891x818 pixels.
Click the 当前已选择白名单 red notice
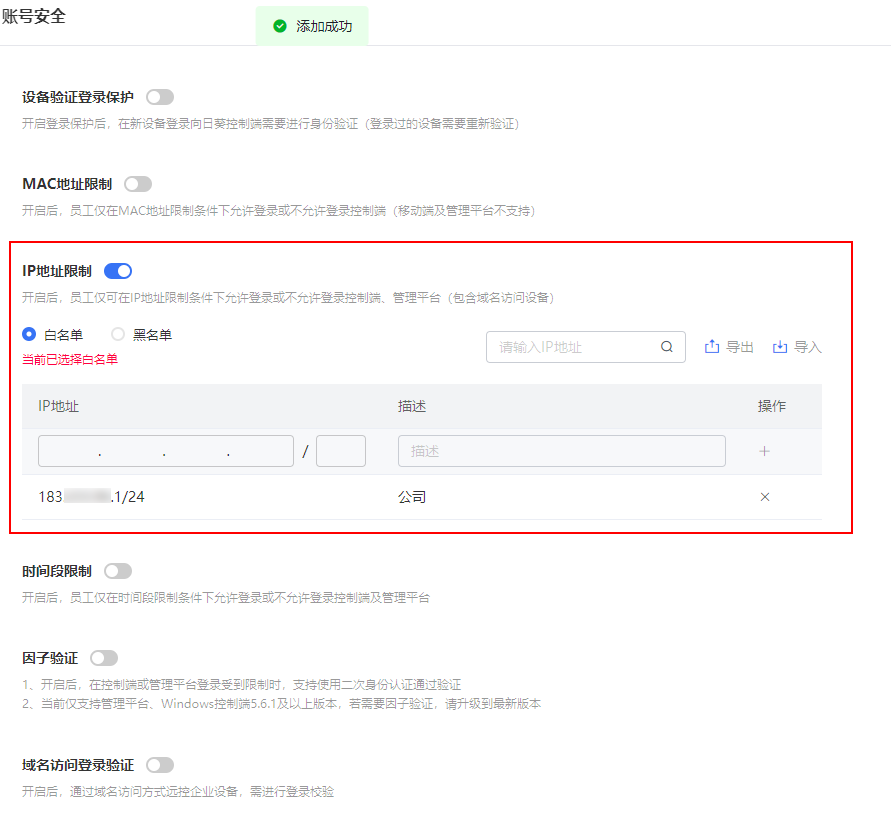pos(70,359)
